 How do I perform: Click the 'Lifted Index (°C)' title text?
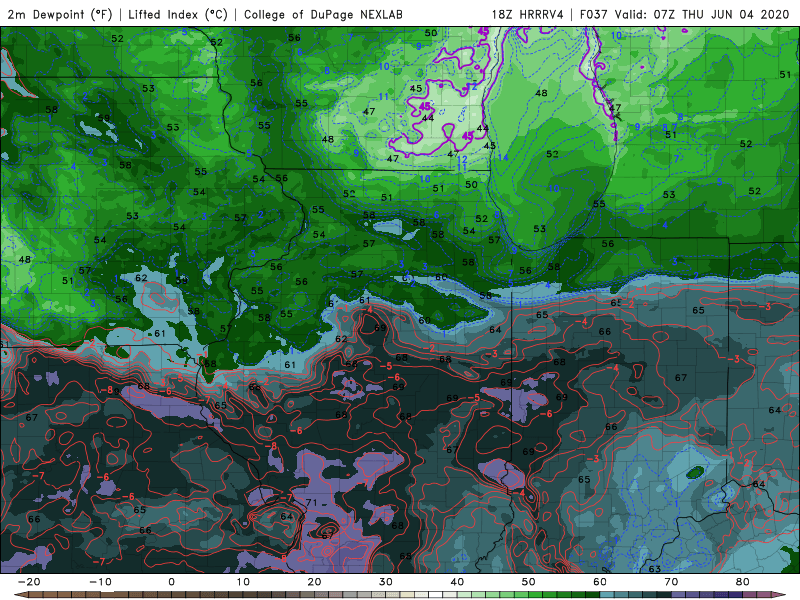click(178, 14)
